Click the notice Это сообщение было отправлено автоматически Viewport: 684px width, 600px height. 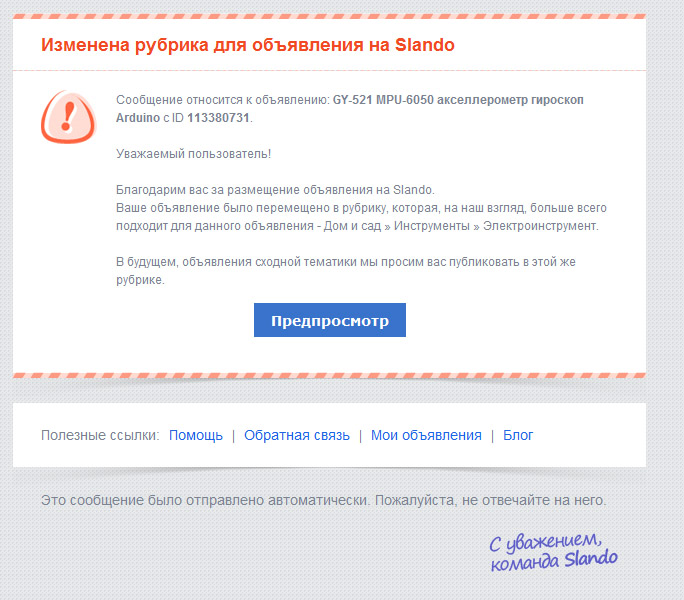(x=205, y=500)
